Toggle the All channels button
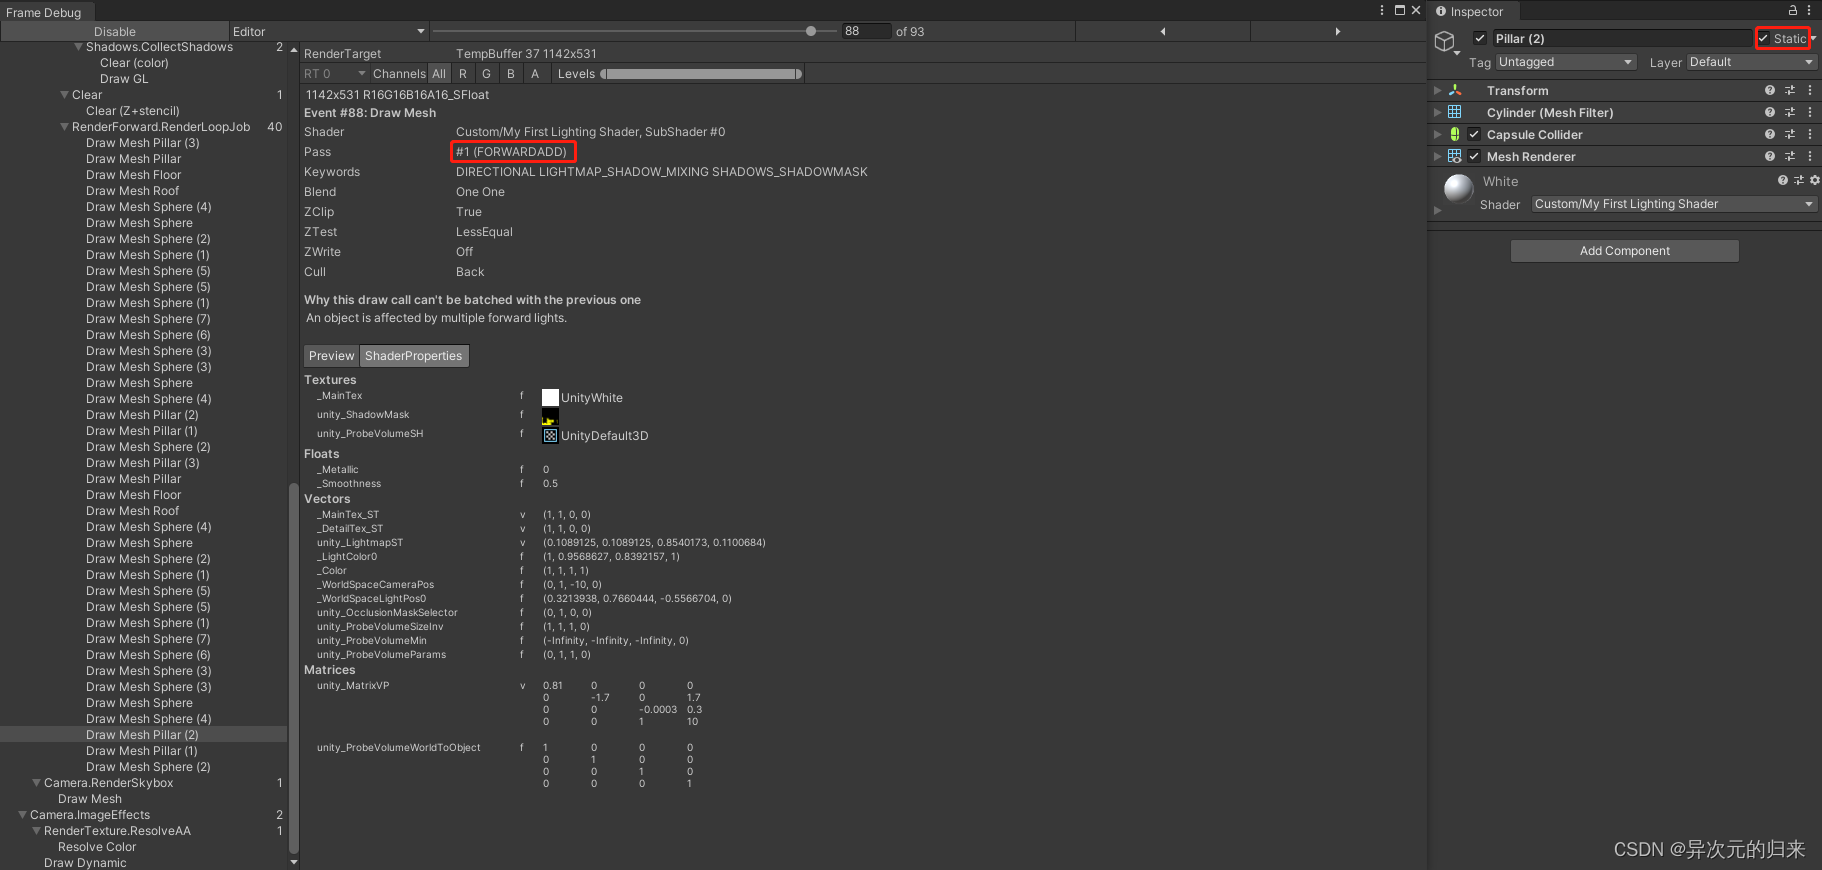 tap(439, 74)
